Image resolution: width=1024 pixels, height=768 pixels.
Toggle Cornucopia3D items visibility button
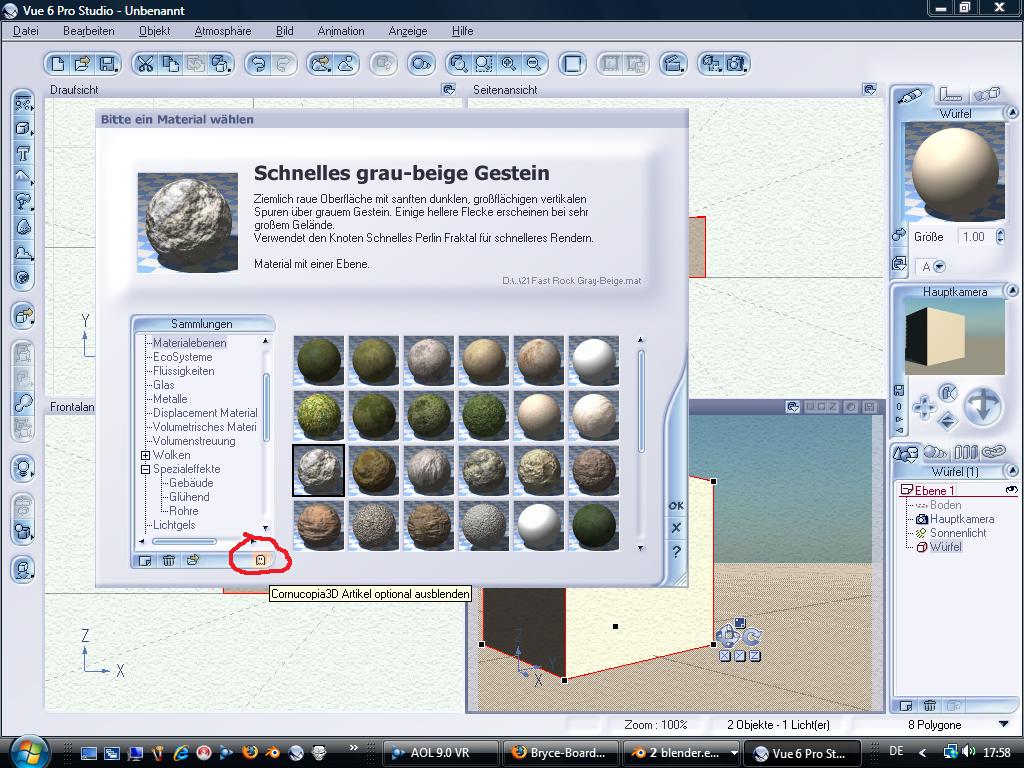(x=260, y=560)
